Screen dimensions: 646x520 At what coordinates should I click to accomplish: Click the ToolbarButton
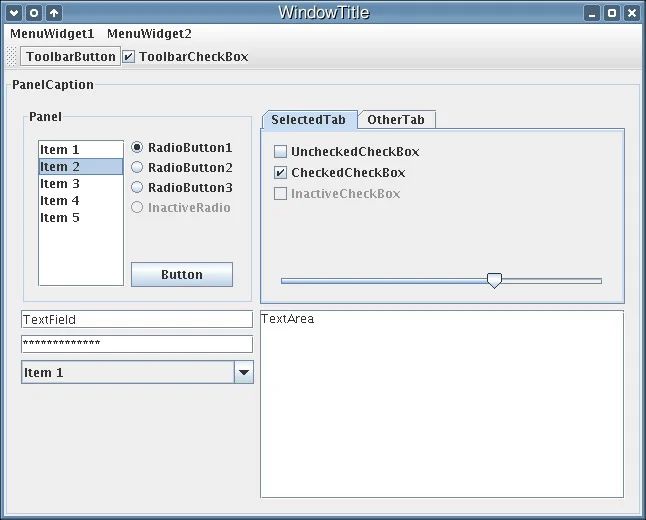(70, 56)
